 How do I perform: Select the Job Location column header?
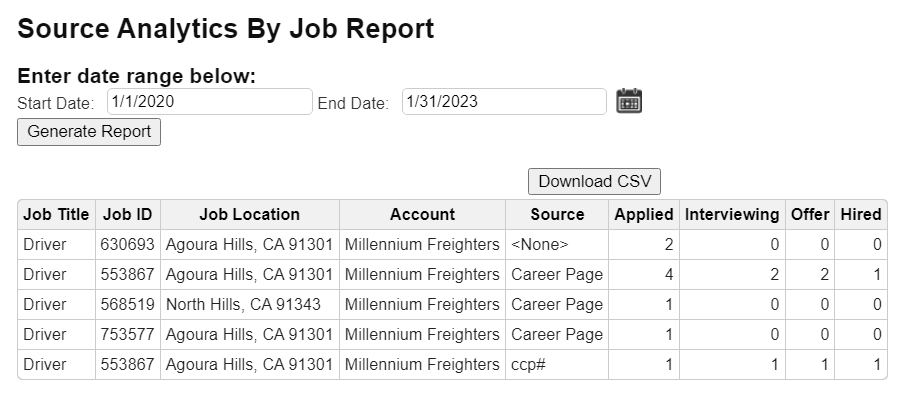point(250,215)
